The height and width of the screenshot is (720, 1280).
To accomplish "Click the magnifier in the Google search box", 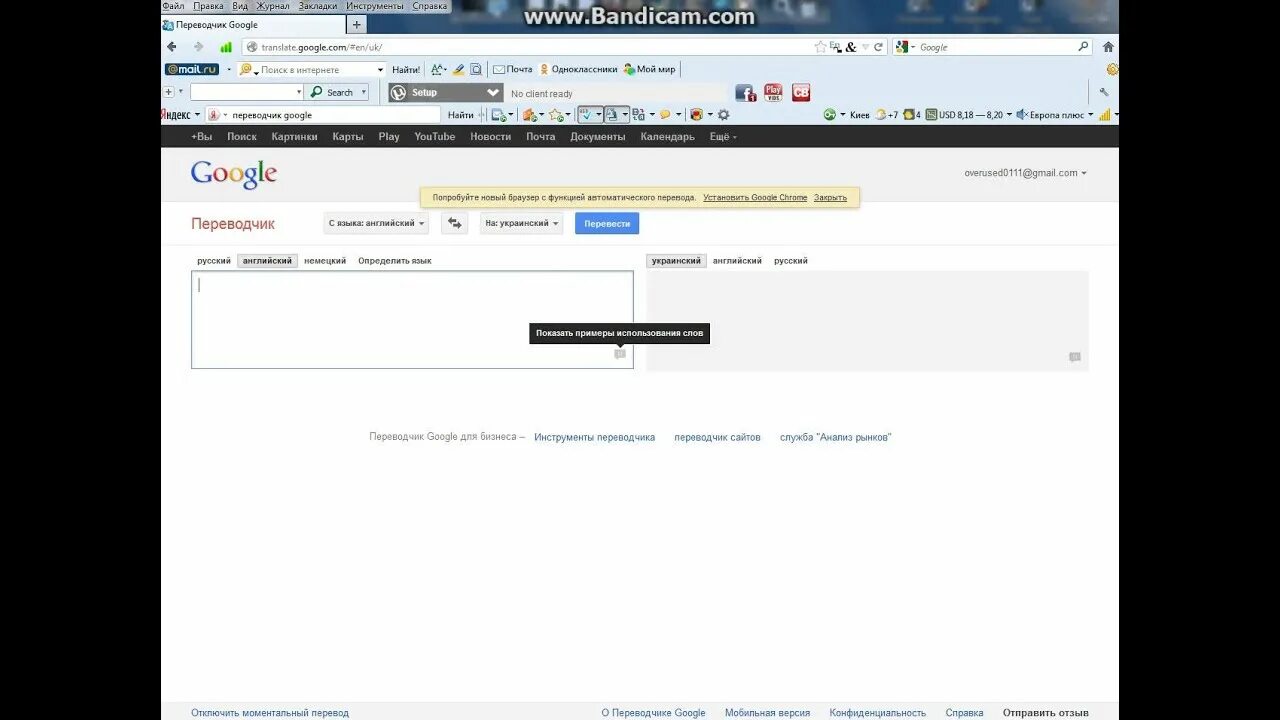I will click(x=1083, y=47).
